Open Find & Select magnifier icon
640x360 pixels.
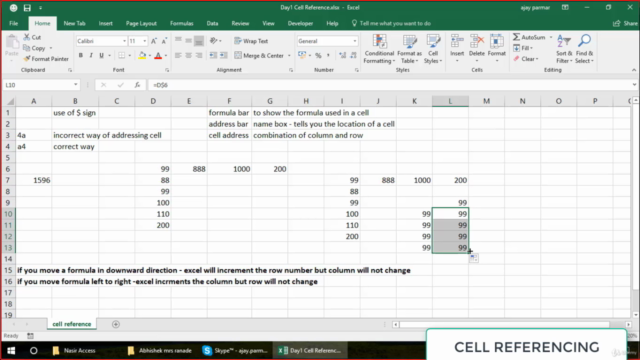click(x=584, y=41)
